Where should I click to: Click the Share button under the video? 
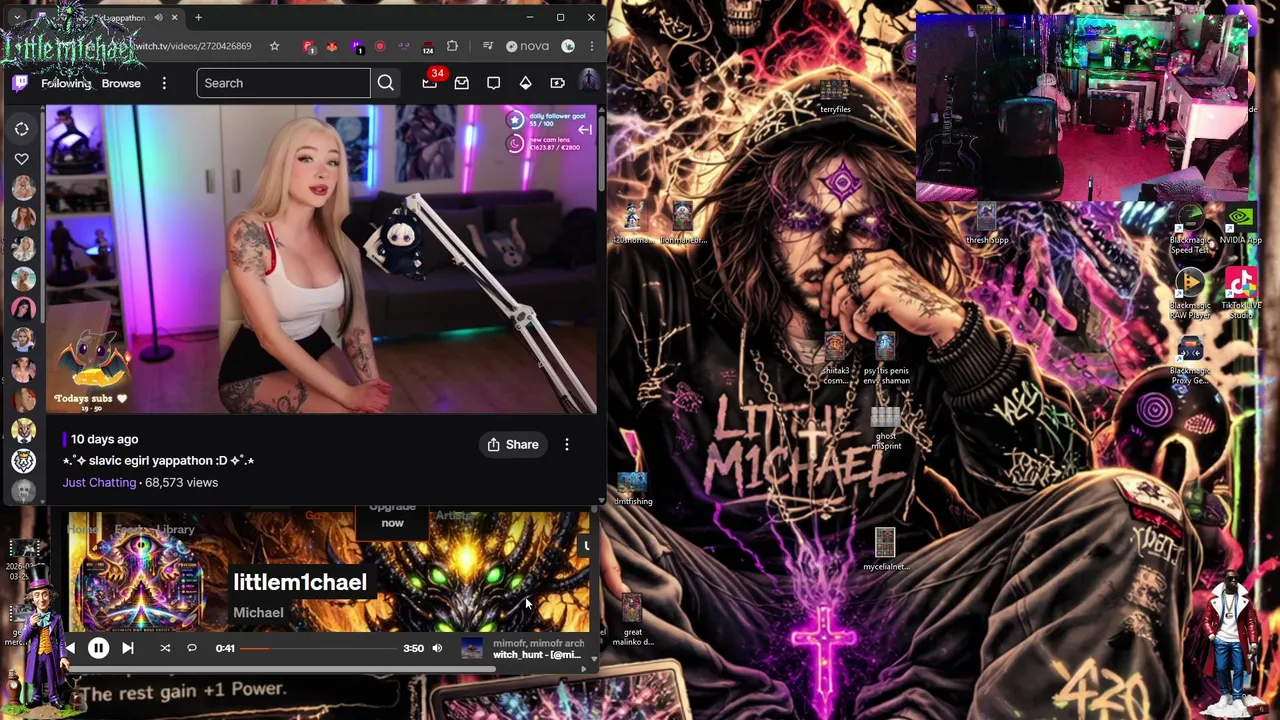(x=513, y=445)
